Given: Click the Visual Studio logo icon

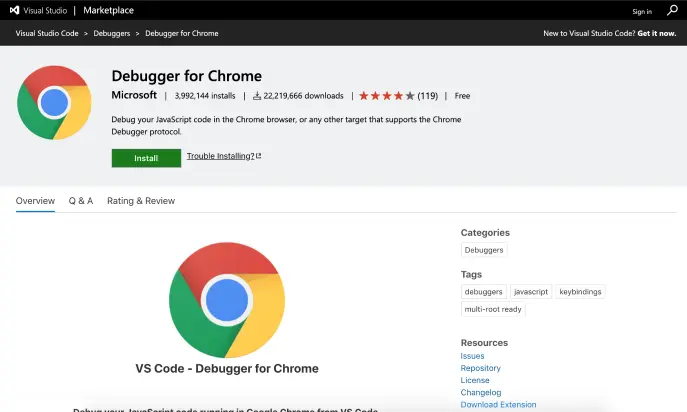Looking at the screenshot, I should (14, 10).
